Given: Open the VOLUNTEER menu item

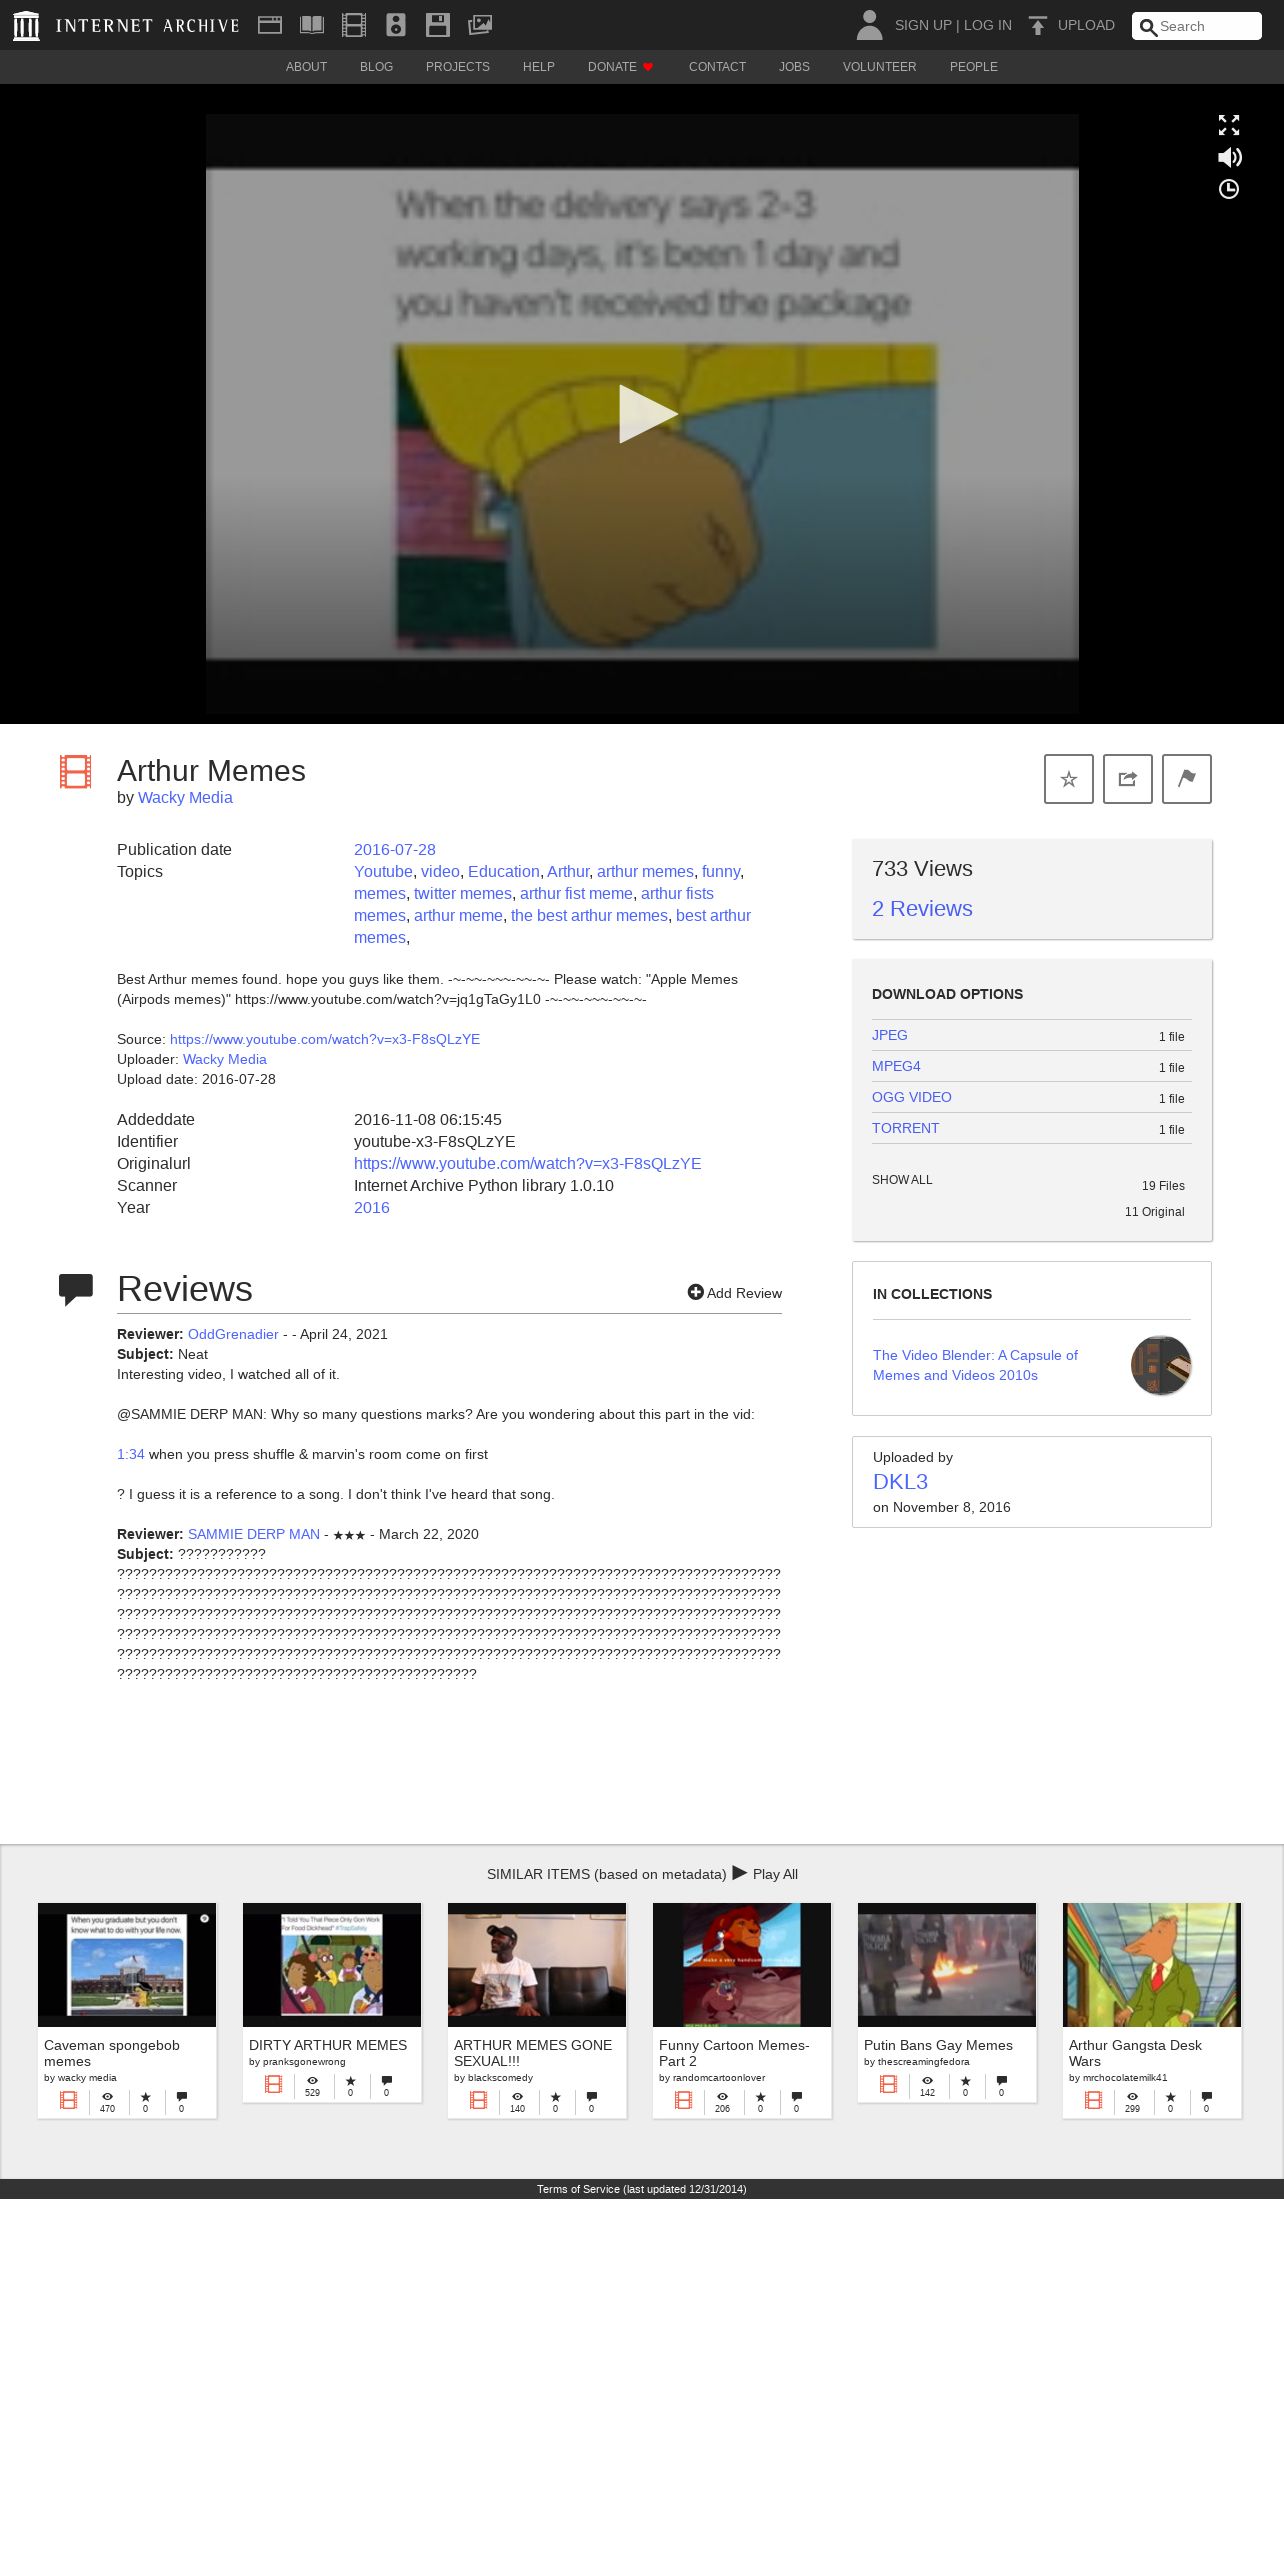Looking at the screenshot, I should 879,67.
